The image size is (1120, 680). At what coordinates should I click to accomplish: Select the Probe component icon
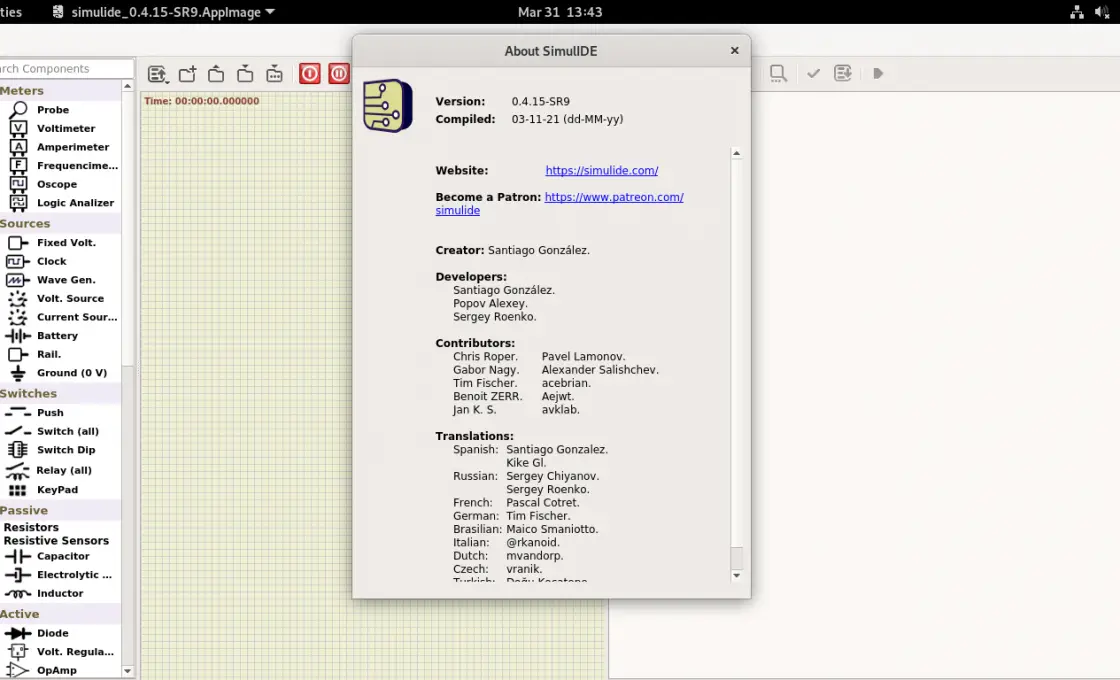tap(18, 109)
